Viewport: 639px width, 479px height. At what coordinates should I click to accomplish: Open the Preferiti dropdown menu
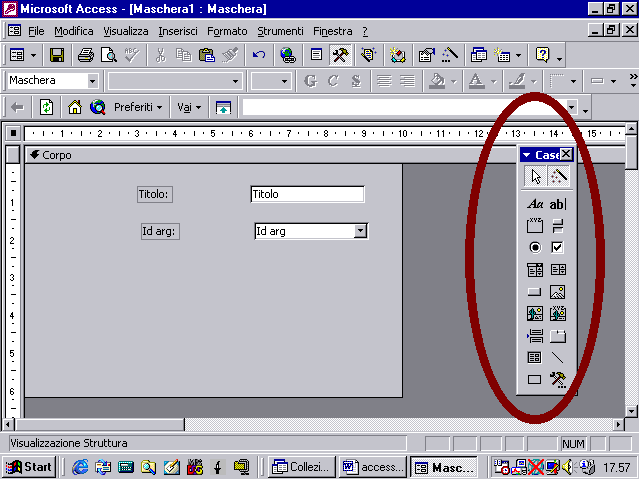point(138,107)
